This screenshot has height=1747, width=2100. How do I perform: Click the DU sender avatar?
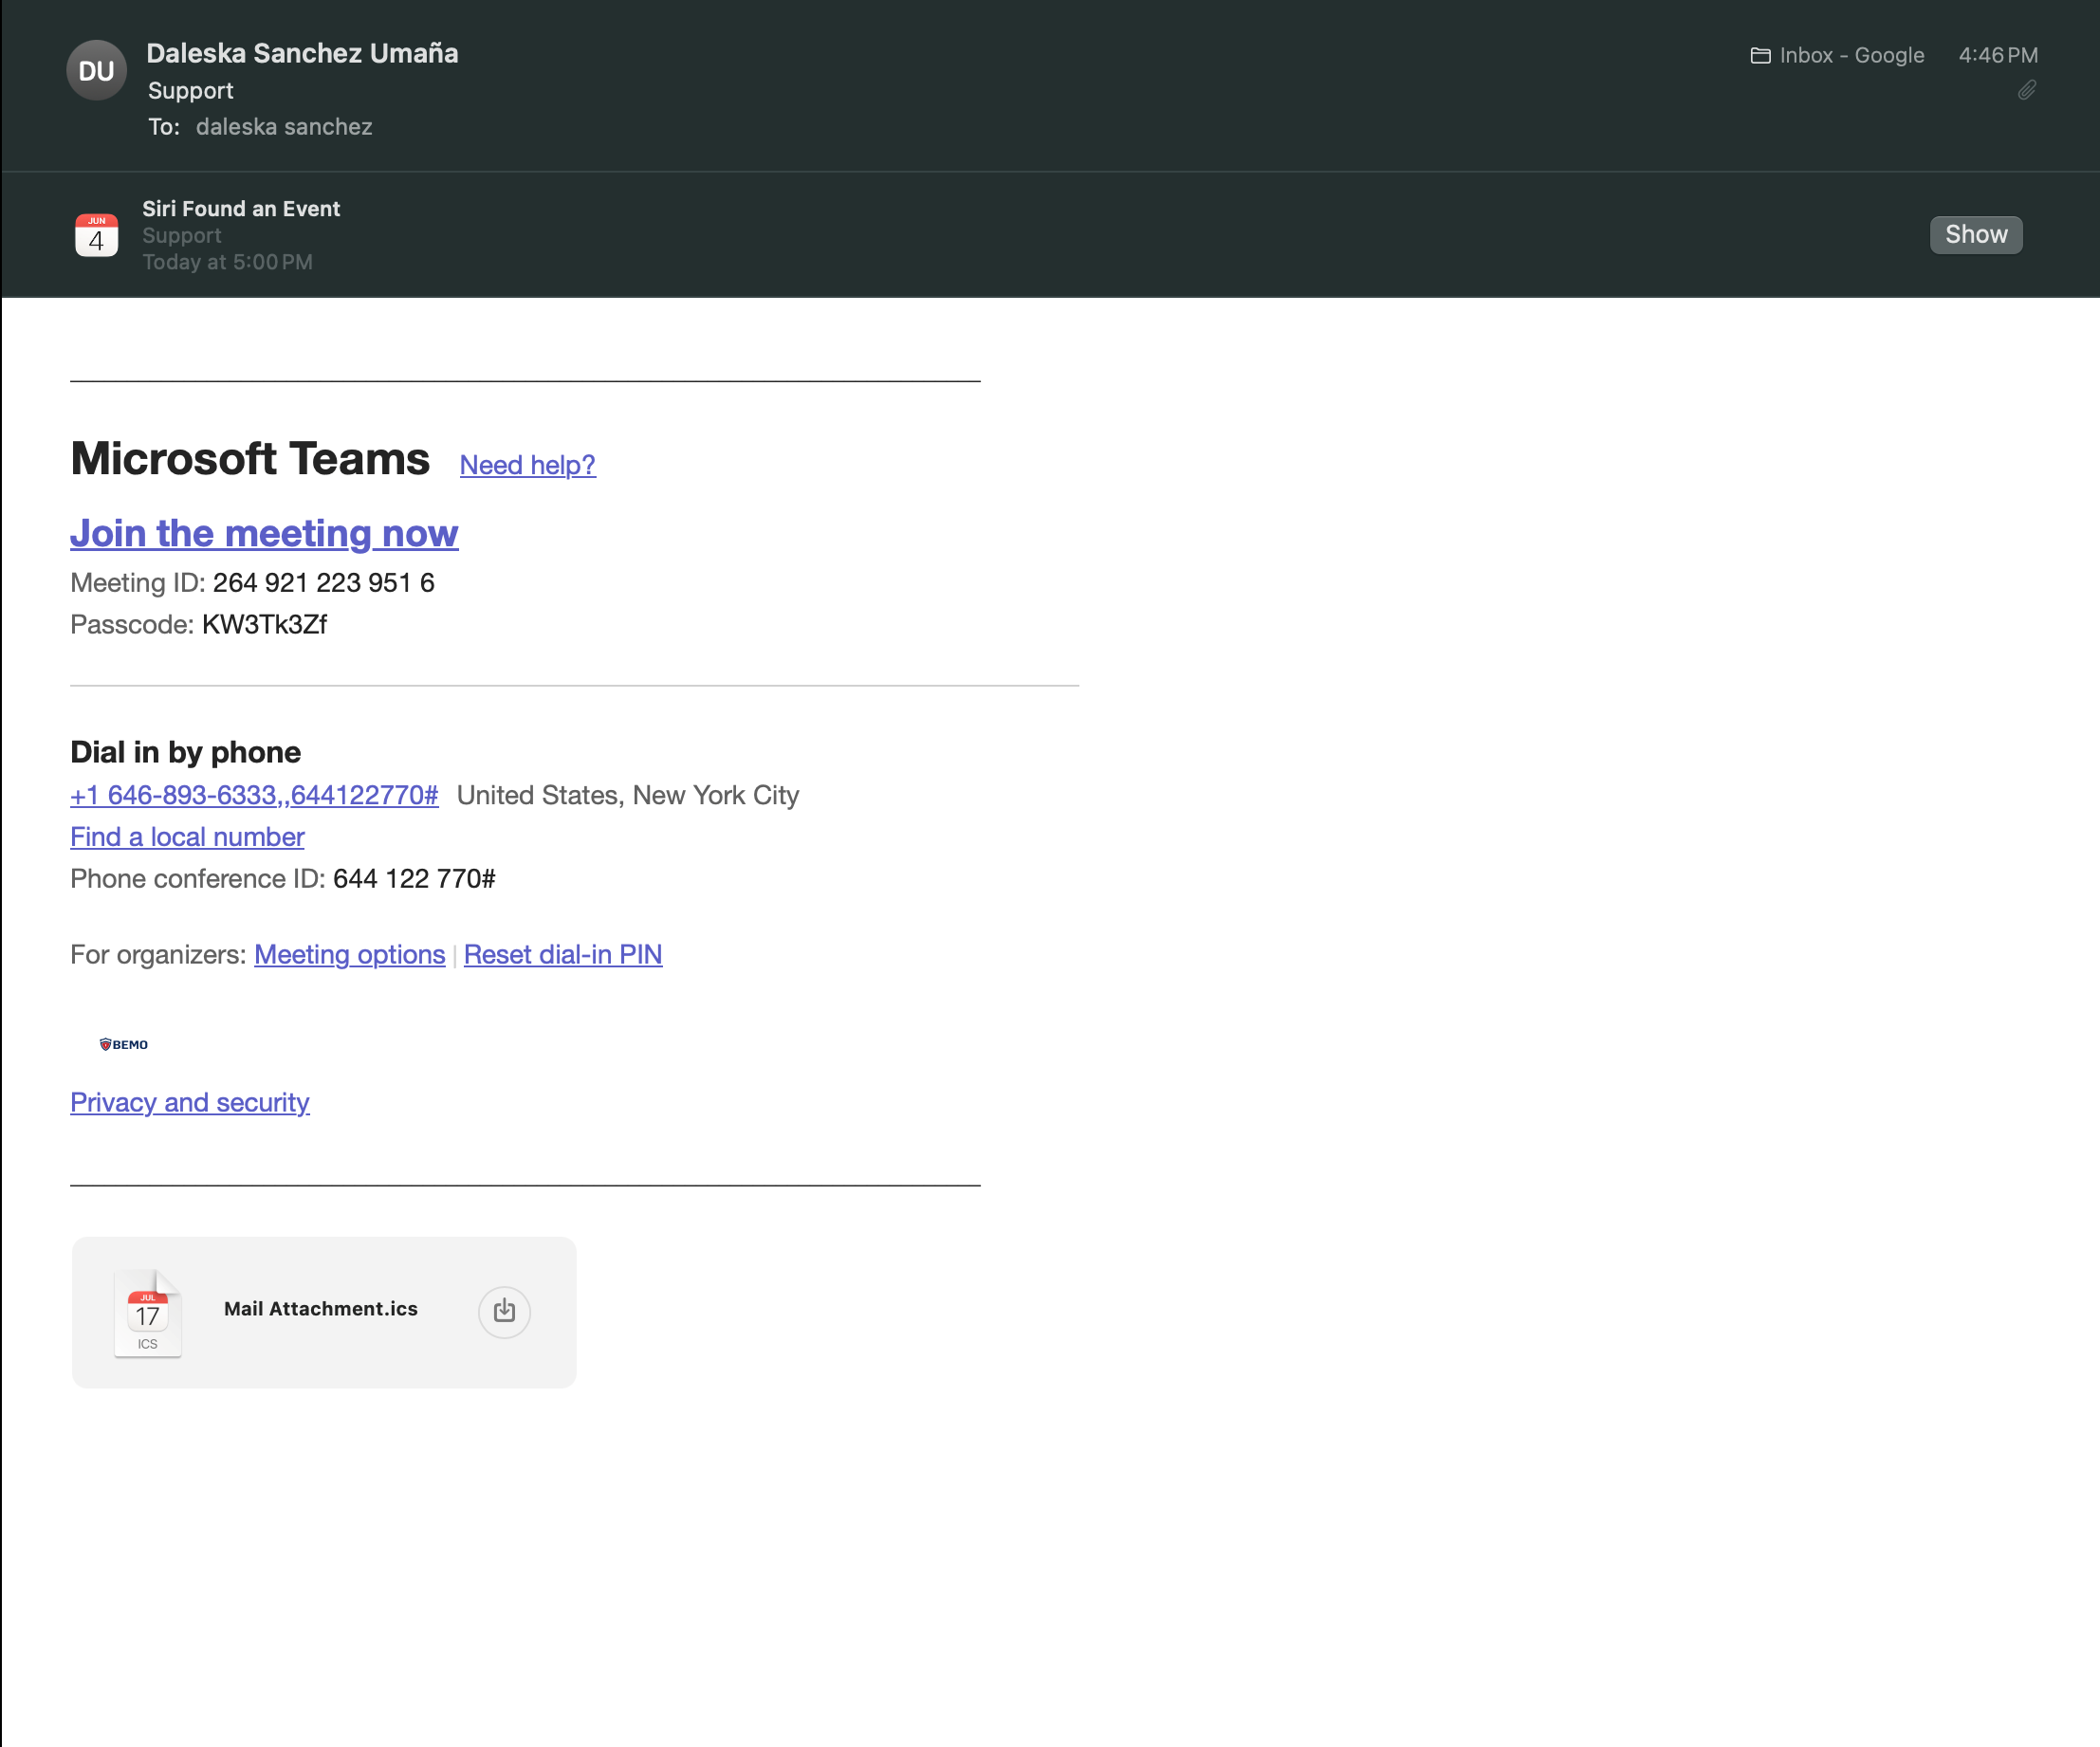96,70
